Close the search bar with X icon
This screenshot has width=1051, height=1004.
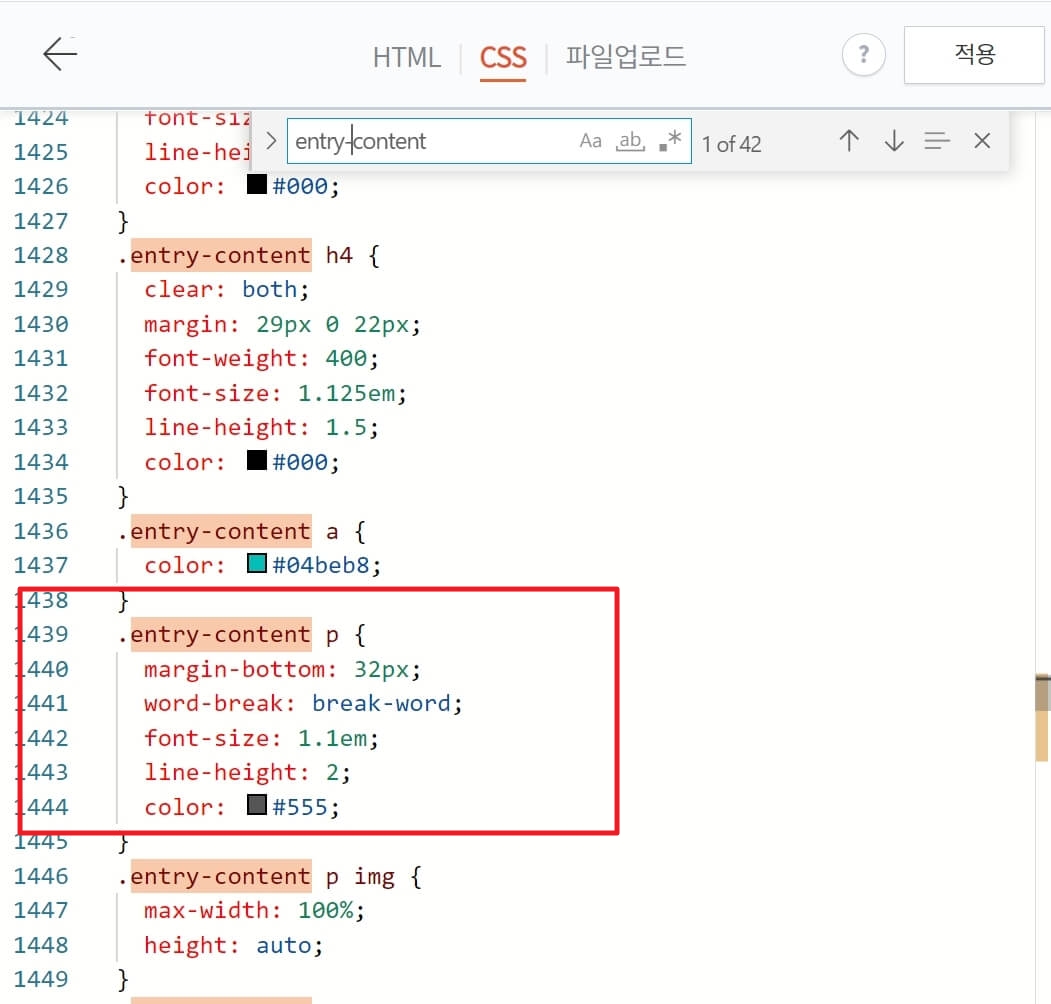click(x=981, y=141)
